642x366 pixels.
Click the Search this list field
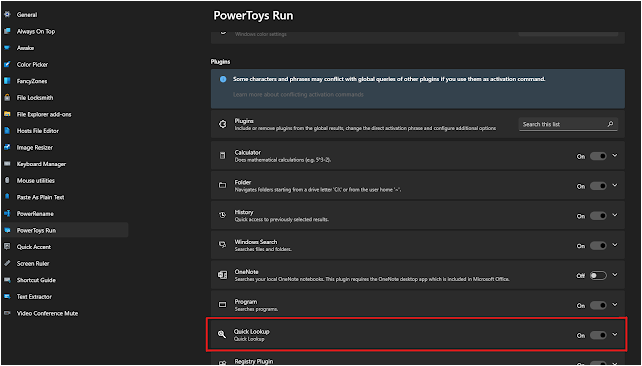(x=568, y=124)
